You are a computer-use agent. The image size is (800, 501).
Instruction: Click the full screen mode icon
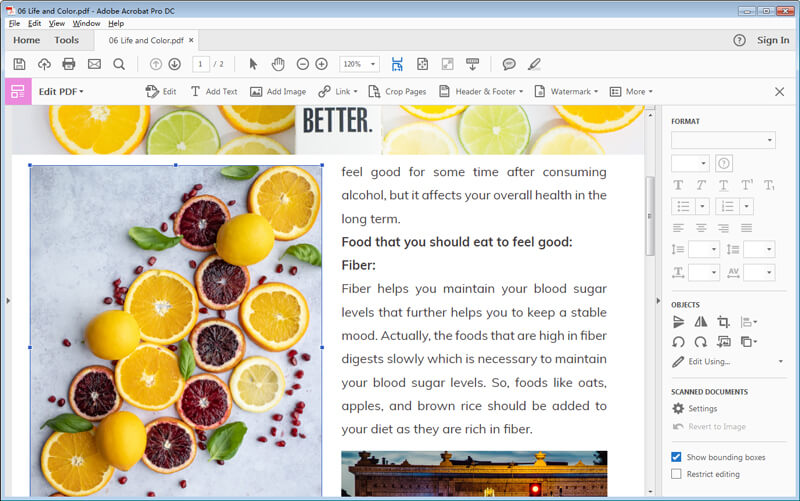click(x=447, y=64)
